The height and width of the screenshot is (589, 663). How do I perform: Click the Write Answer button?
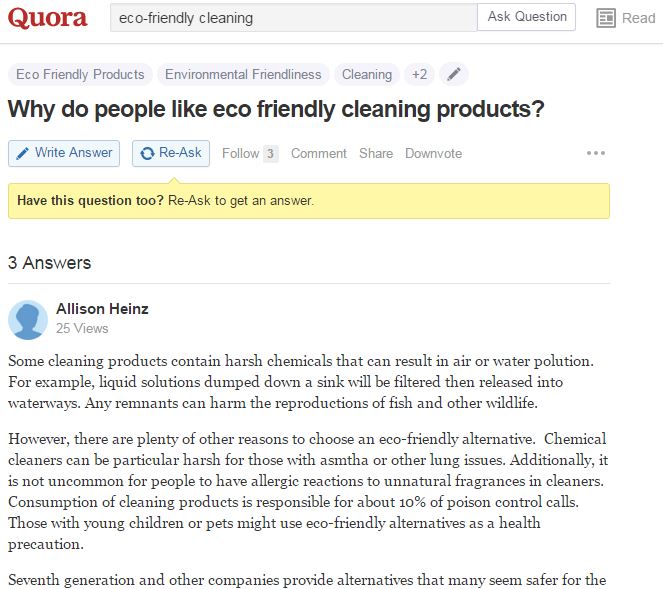pyautogui.click(x=64, y=153)
